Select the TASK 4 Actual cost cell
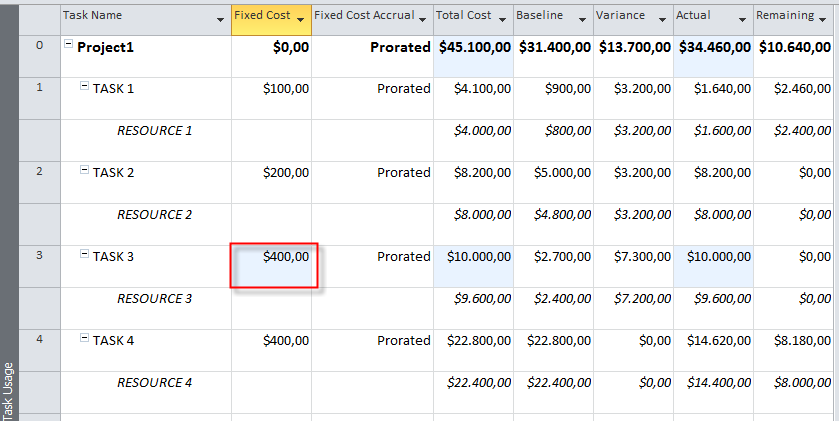 pos(713,341)
